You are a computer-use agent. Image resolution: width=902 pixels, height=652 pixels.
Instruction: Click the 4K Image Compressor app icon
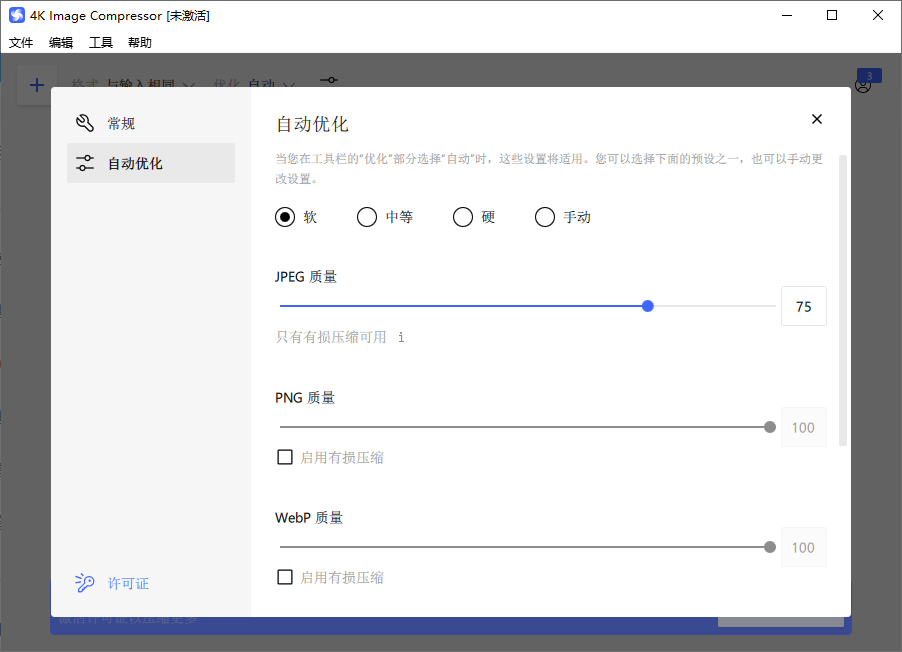(x=17, y=15)
